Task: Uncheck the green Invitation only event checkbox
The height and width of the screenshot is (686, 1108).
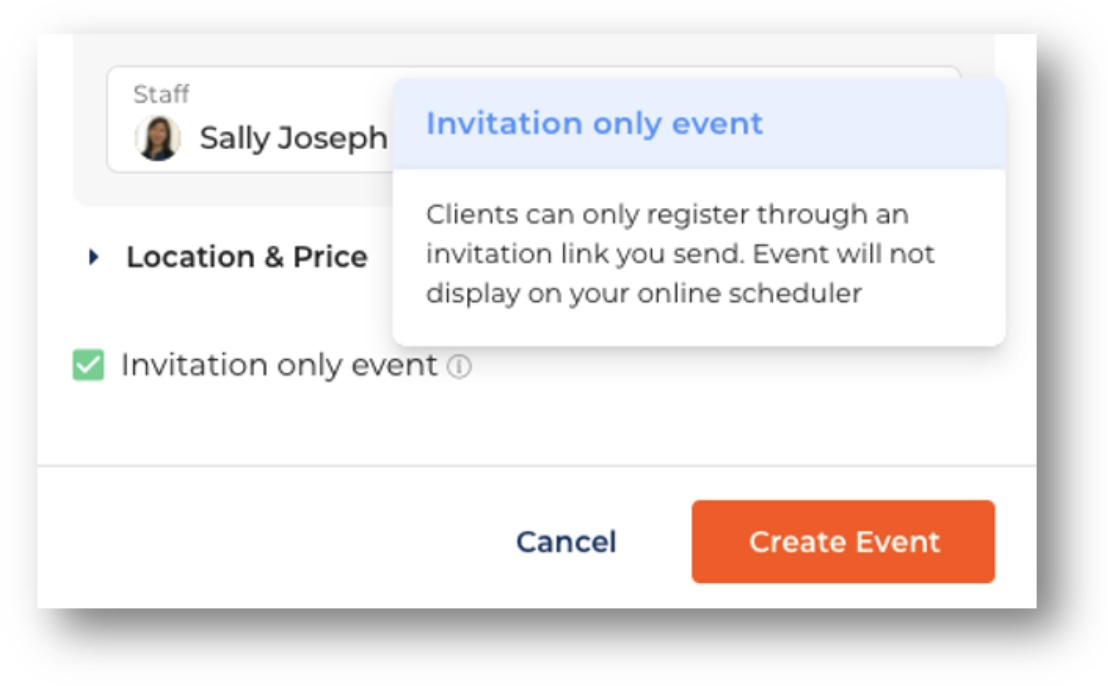Action: coord(88,365)
